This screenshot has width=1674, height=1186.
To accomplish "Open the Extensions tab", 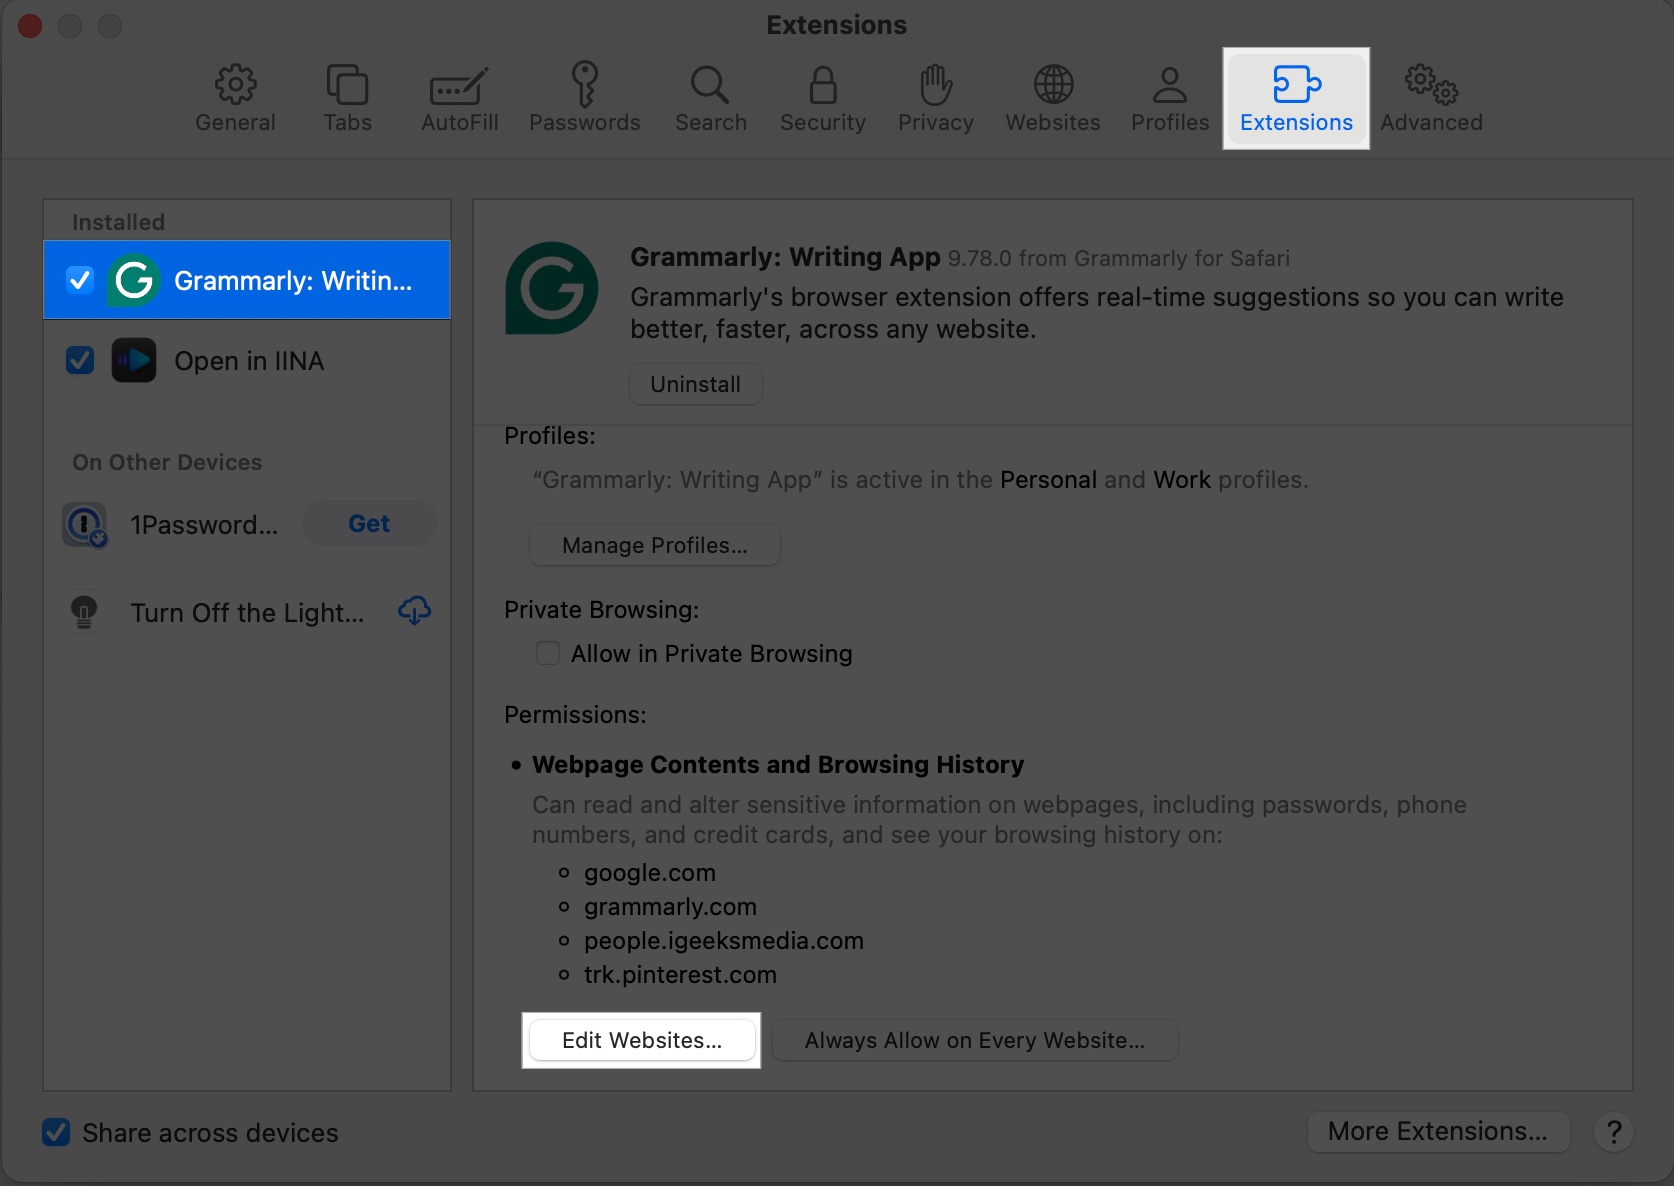I will (1296, 95).
